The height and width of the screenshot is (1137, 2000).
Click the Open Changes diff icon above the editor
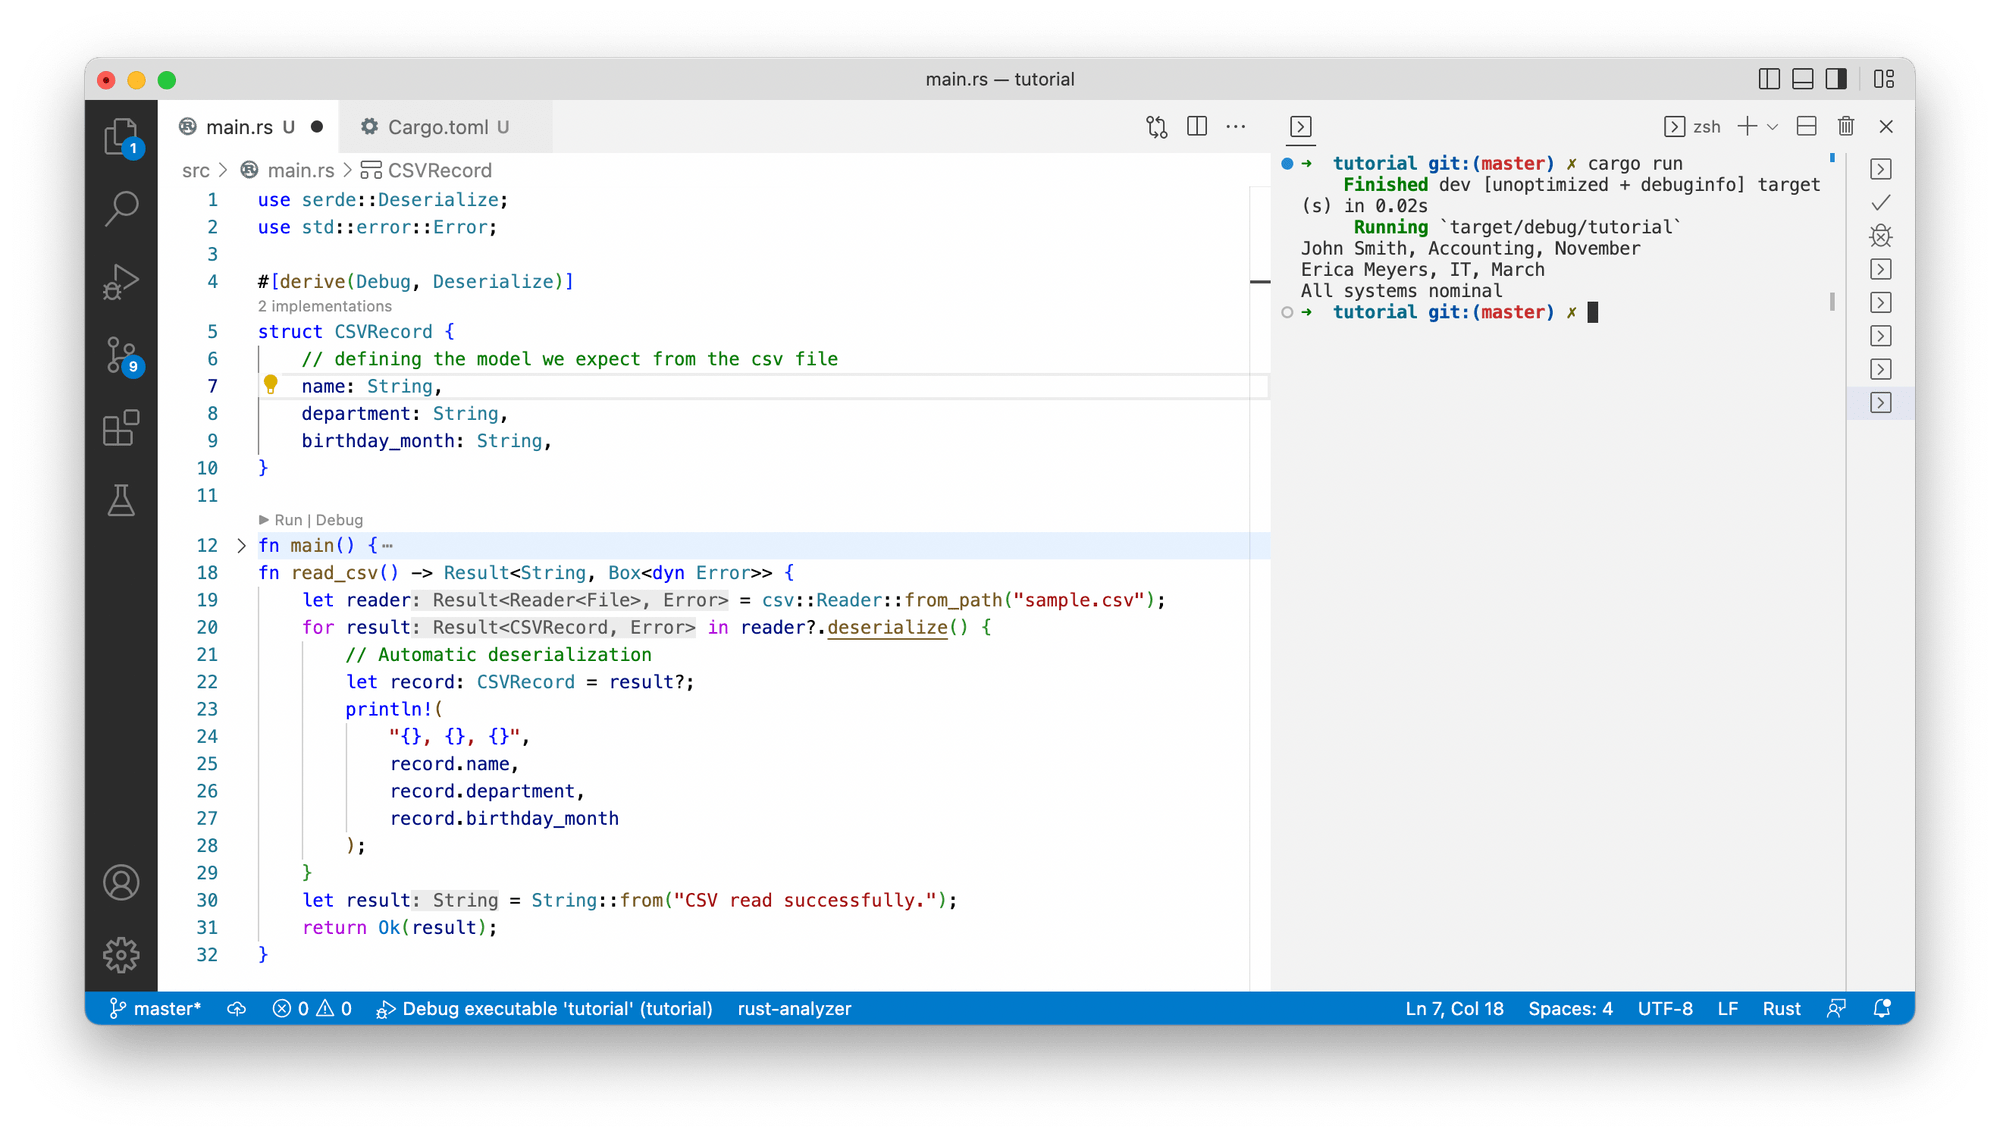[x=1155, y=126]
